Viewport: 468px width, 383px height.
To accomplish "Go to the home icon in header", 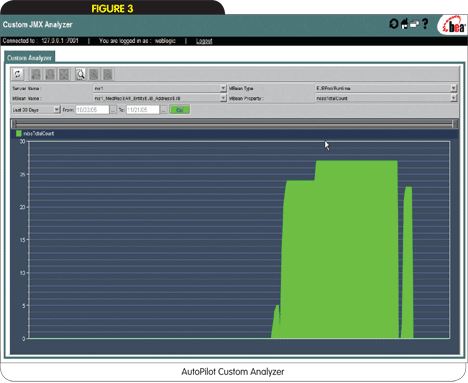I will pyautogui.click(x=404, y=24).
